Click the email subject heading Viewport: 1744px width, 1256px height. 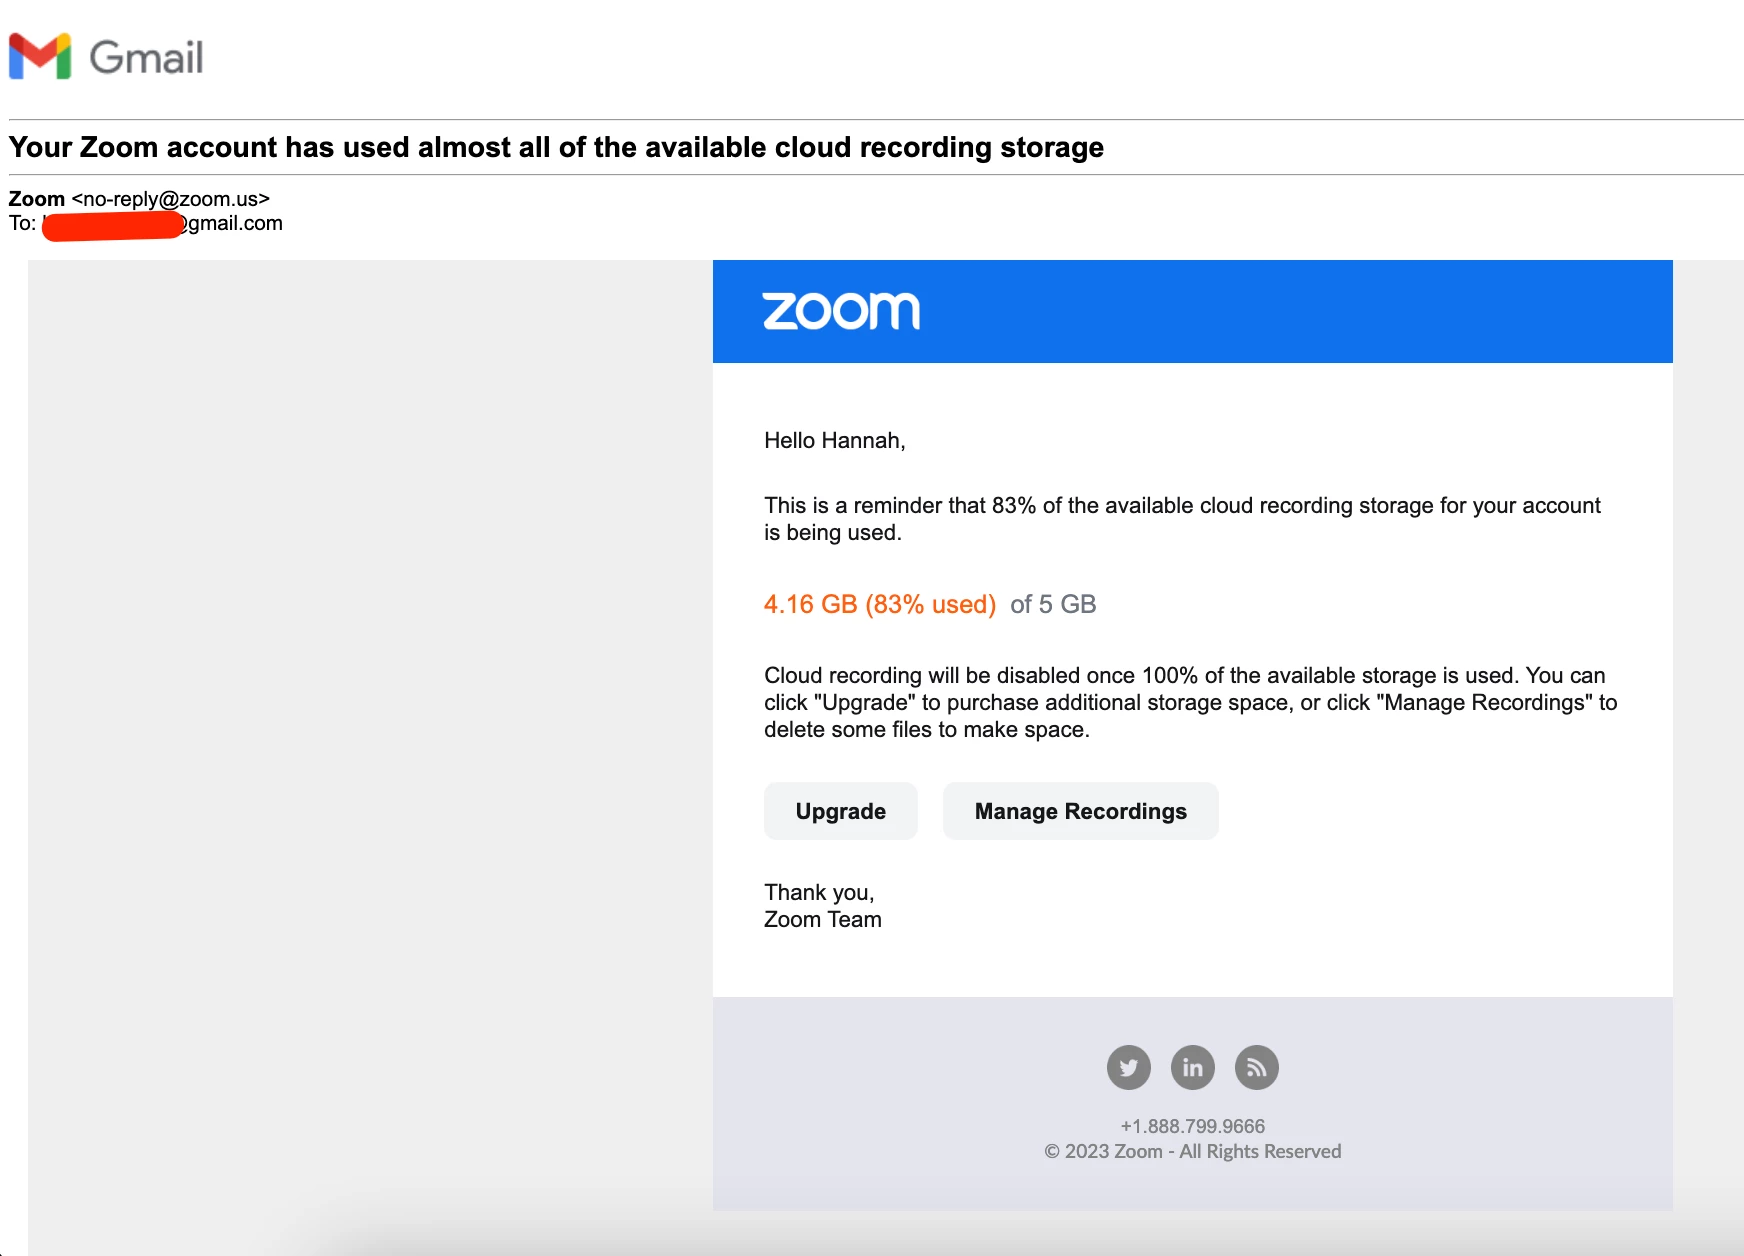tap(556, 147)
